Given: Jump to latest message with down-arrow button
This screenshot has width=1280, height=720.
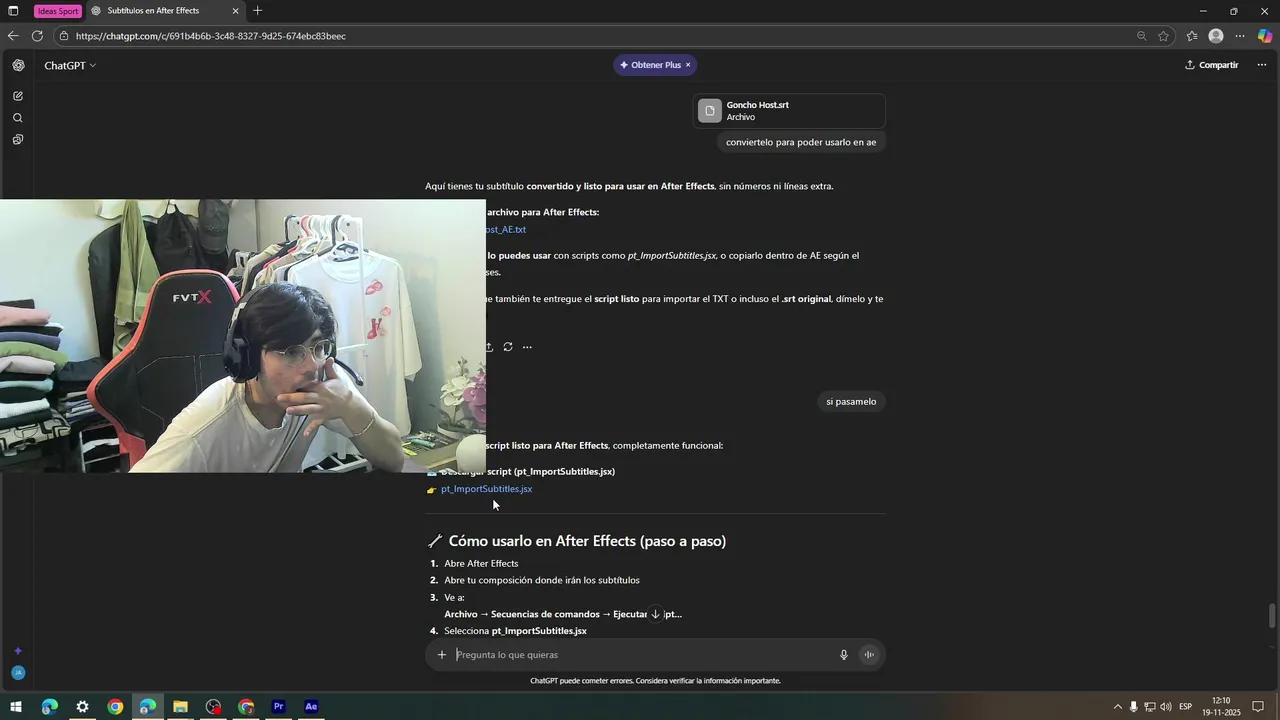Looking at the screenshot, I should tap(655, 614).
